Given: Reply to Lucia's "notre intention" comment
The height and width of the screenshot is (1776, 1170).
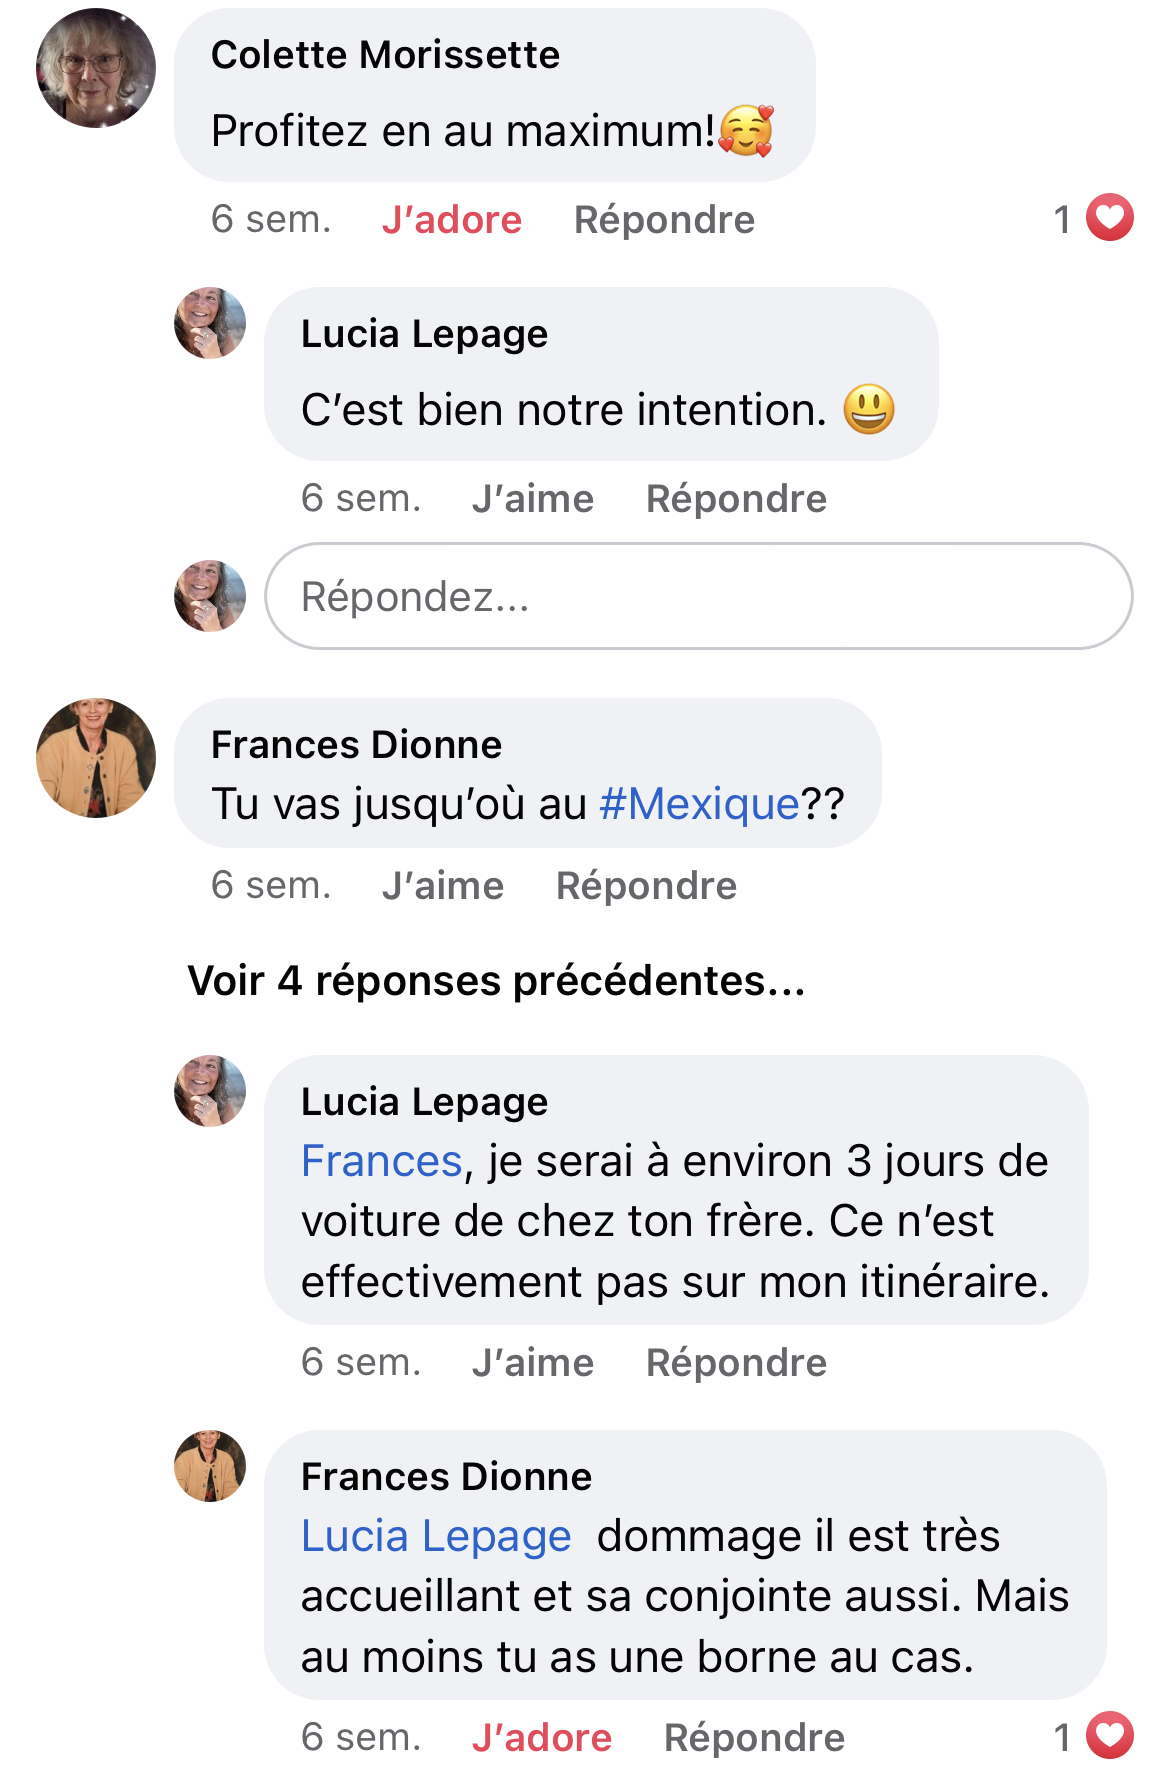Looking at the screenshot, I should point(736,499).
